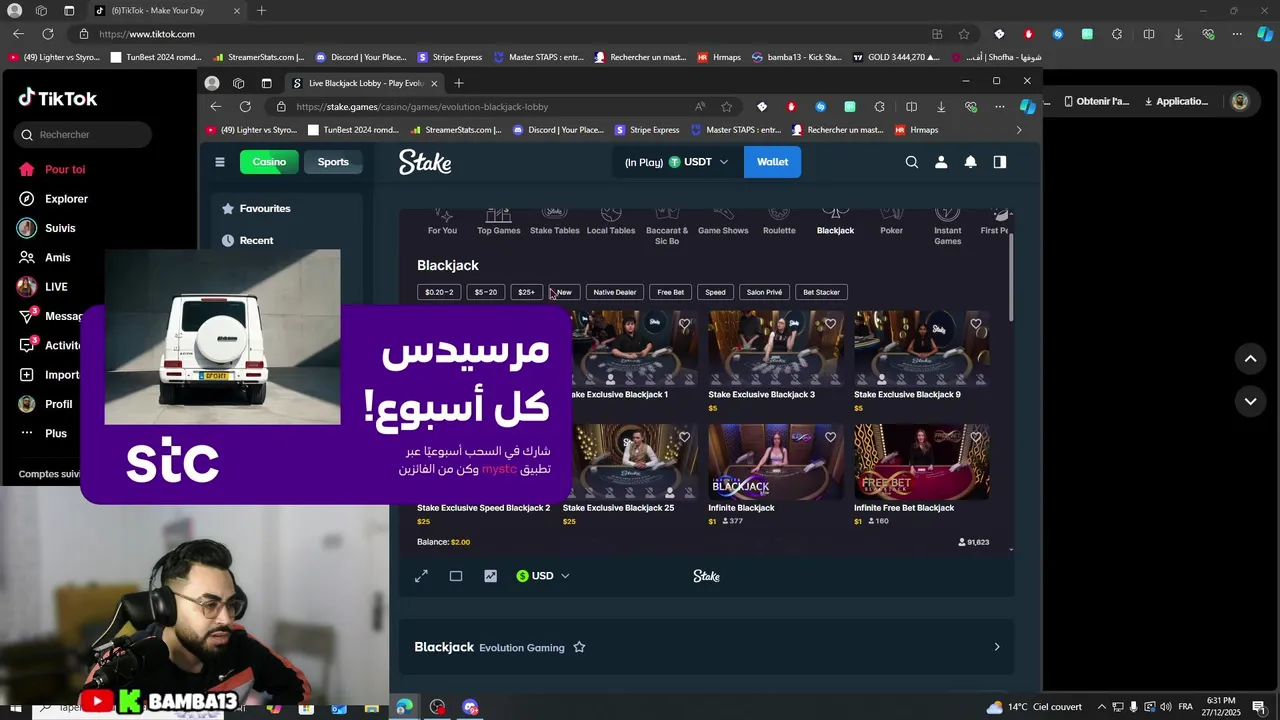
Task: Switch to Sports section
Action: (333, 162)
